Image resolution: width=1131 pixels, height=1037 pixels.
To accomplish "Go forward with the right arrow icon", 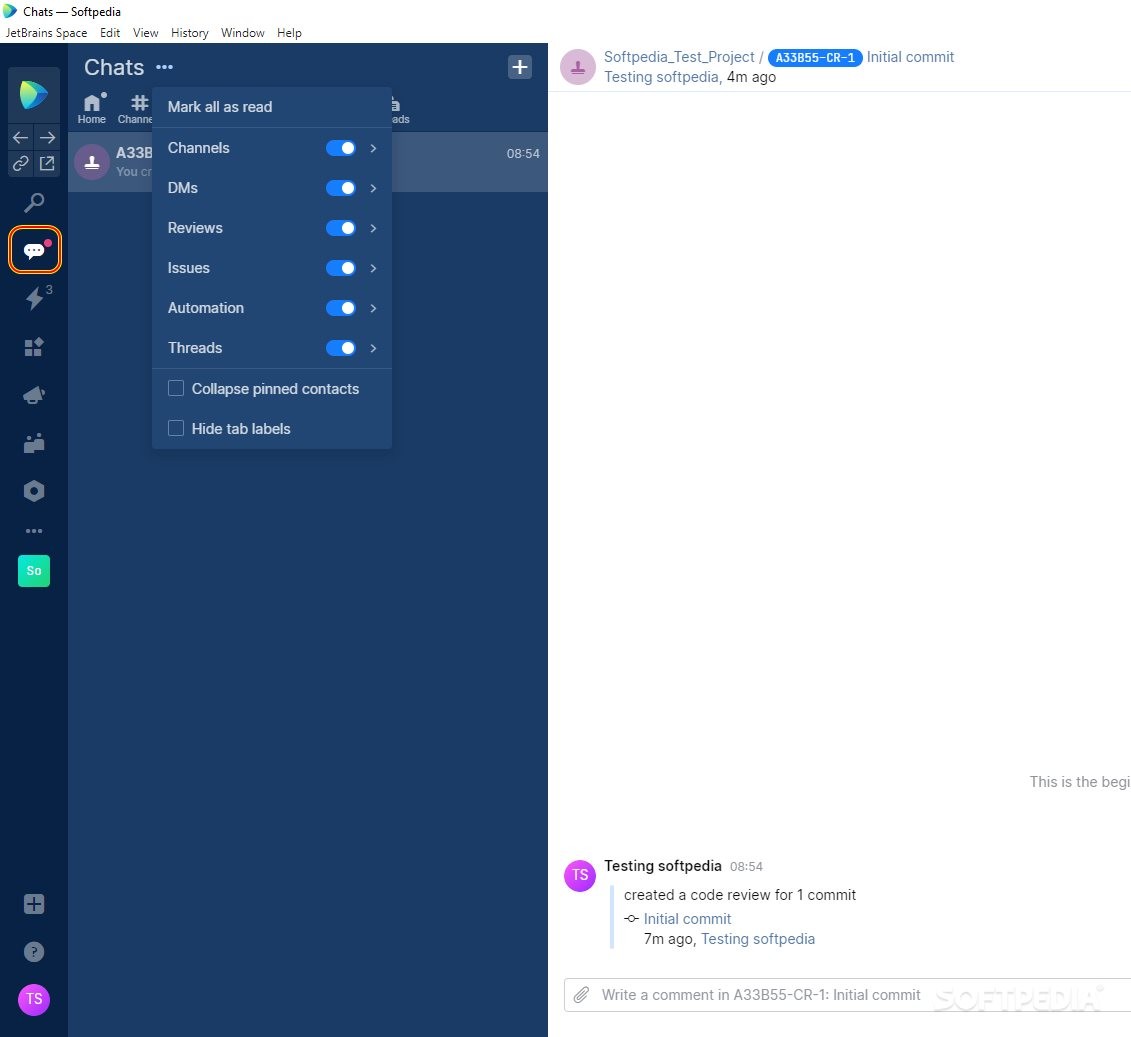I will pyautogui.click(x=48, y=137).
